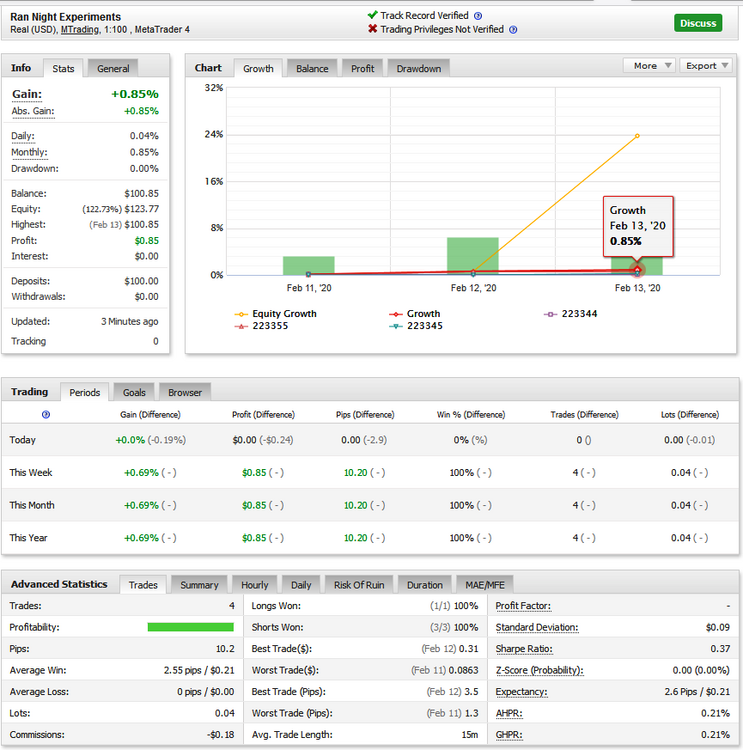743x750 pixels.
Task: Select the Balance chart tab
Action: click(x=312, y=68)
